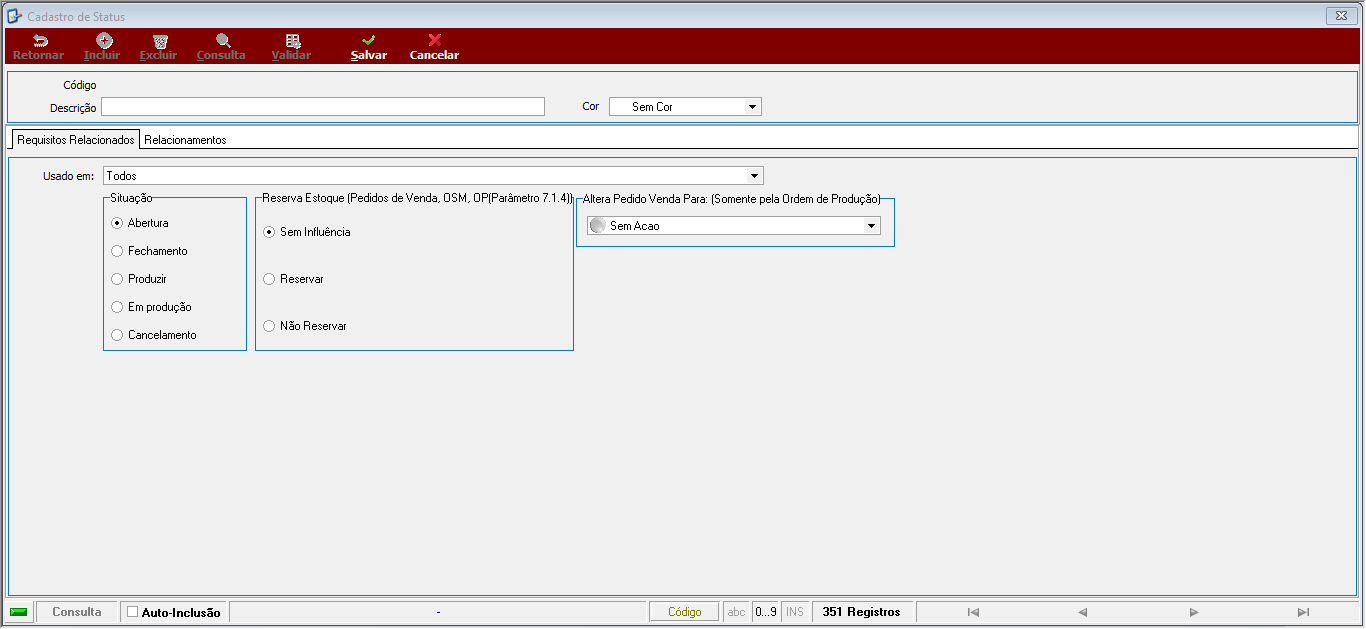Go to next record arrow
The width and height of the screenshot is (1366, 629).
point(1193,612)
